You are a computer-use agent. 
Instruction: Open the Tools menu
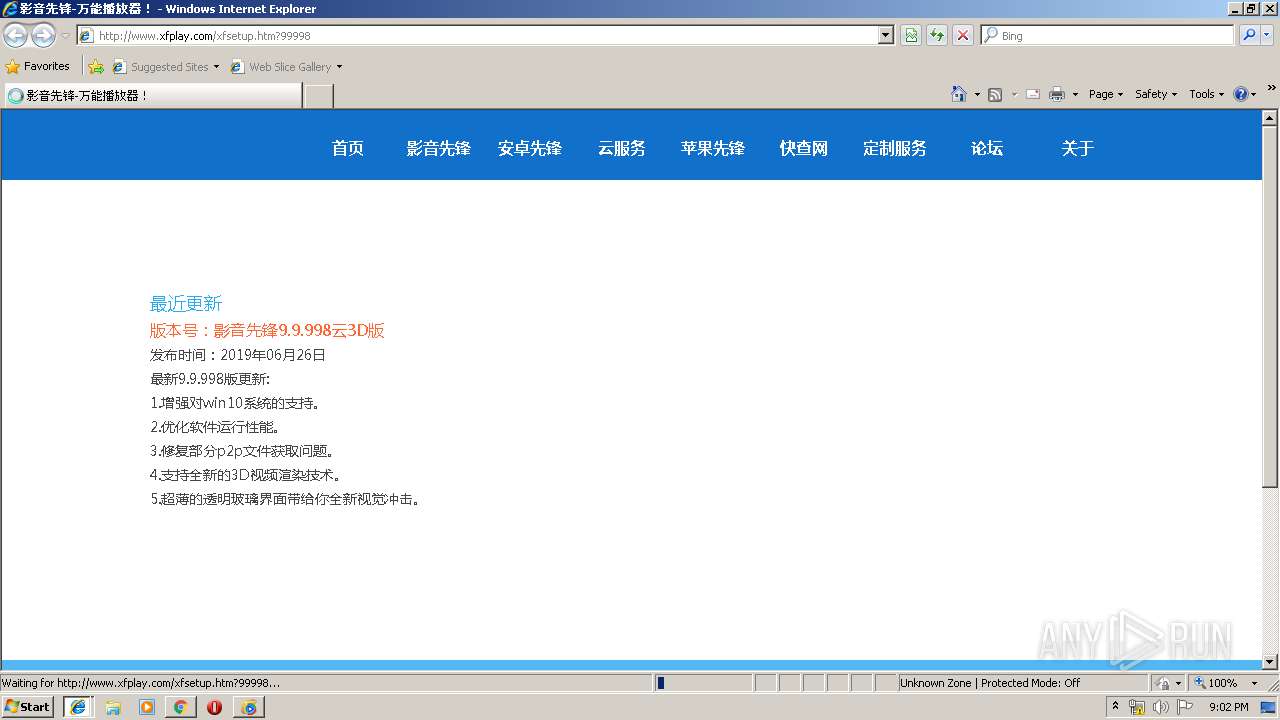(x=1206, y=94)
